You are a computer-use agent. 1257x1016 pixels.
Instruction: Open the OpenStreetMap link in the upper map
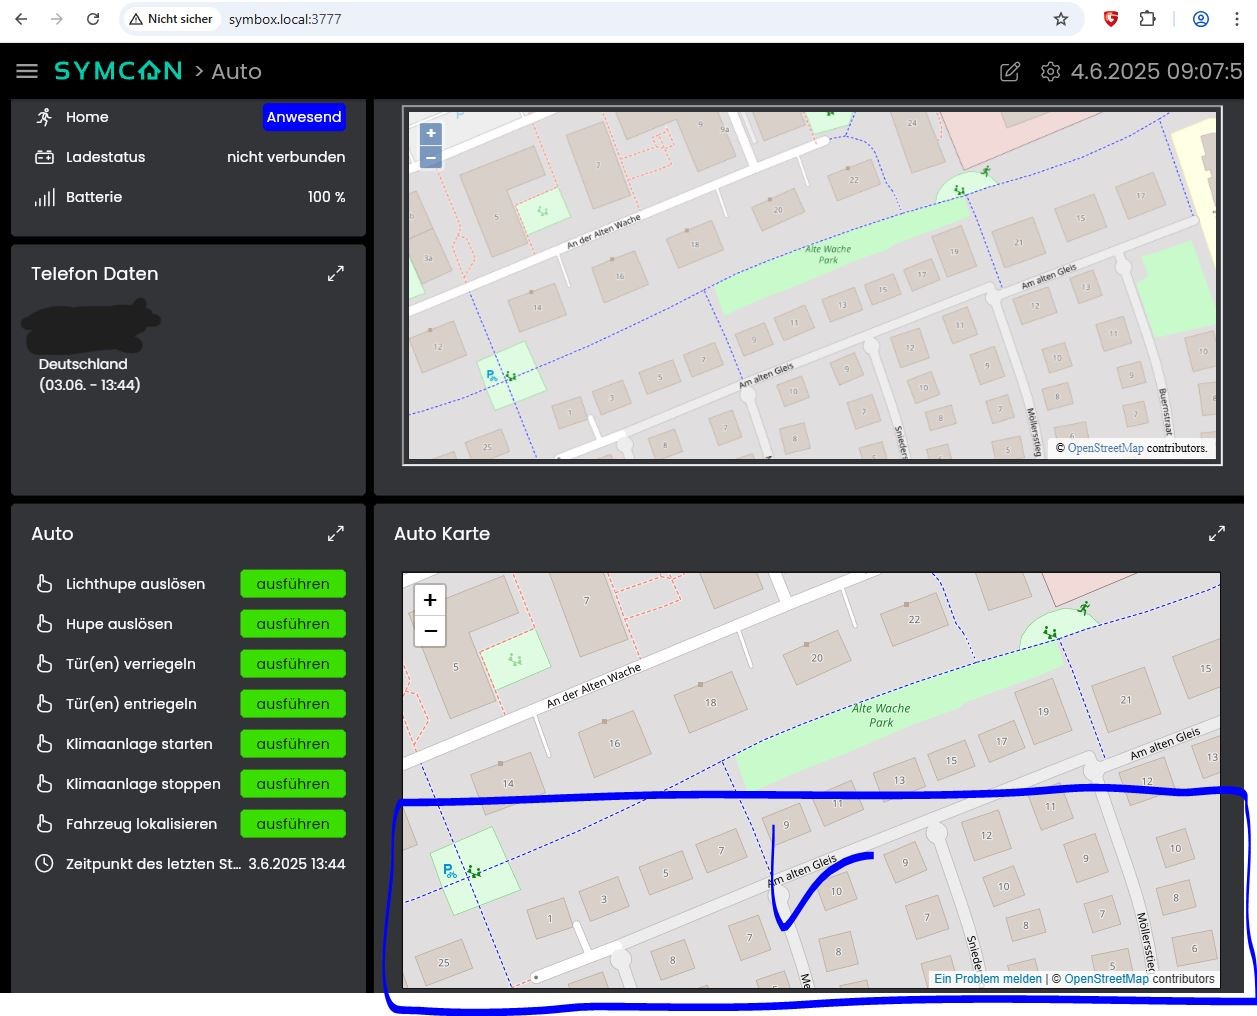(1105, 448)
